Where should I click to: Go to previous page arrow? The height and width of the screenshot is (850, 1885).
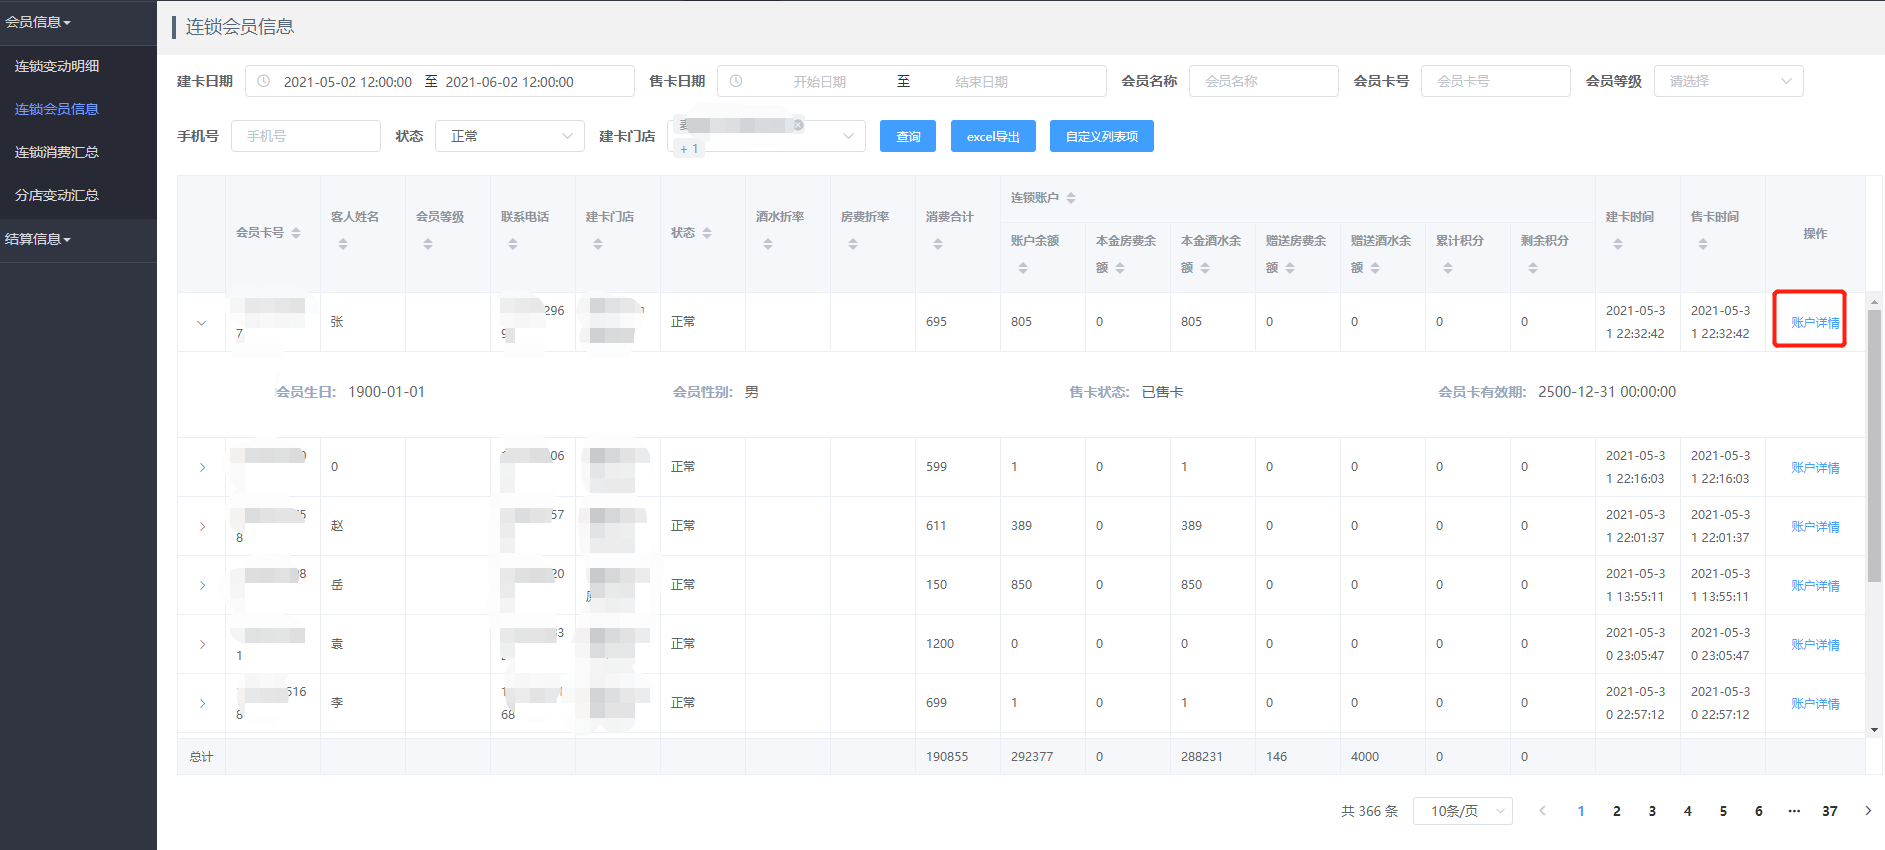tap(1542, 811)
